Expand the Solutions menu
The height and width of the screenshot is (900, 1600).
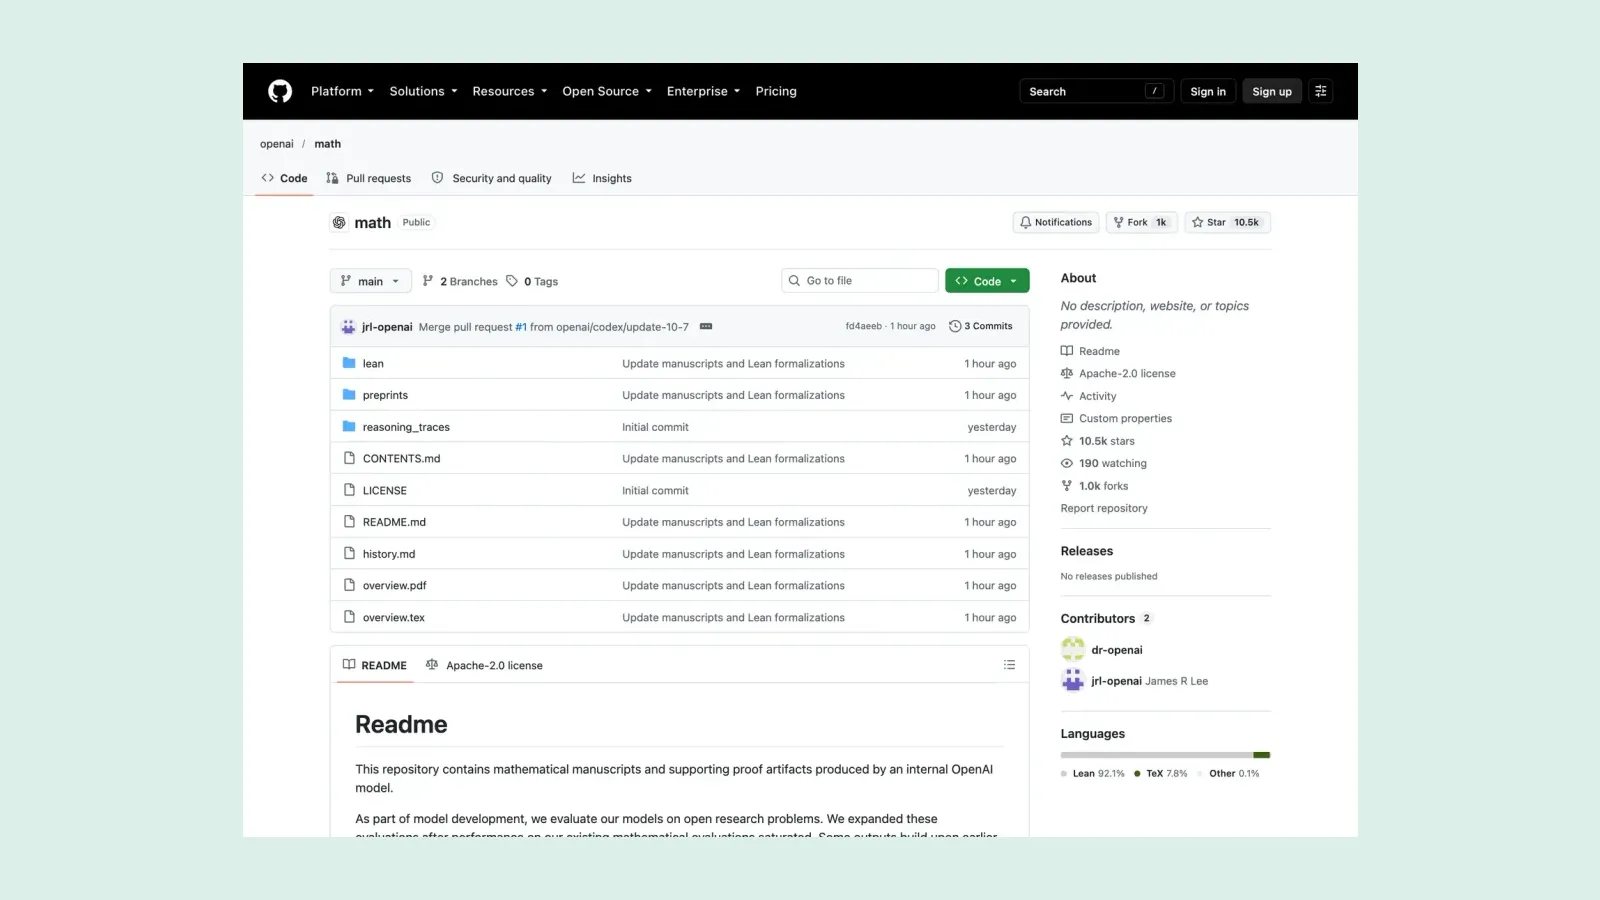pos(423,91)
